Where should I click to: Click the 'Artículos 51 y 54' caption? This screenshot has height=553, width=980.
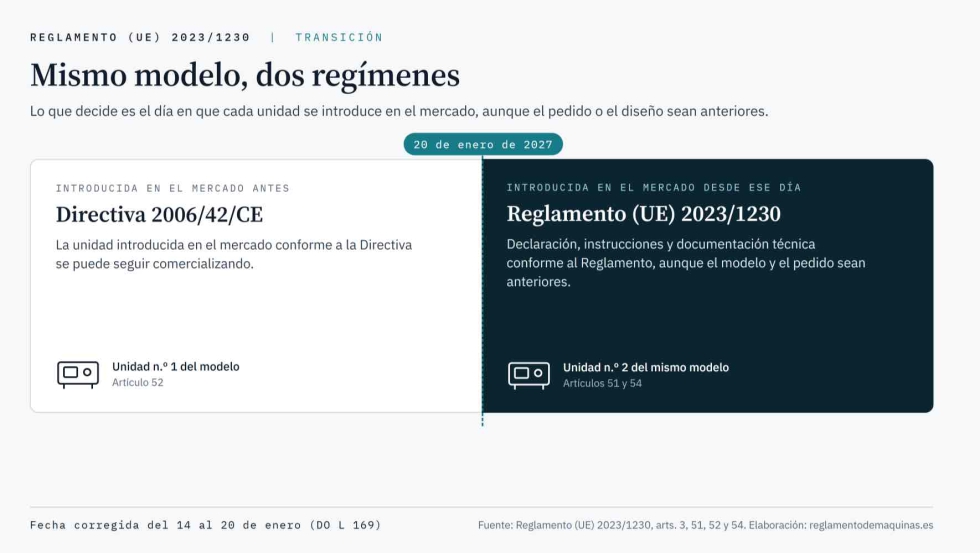click(602, 383)
